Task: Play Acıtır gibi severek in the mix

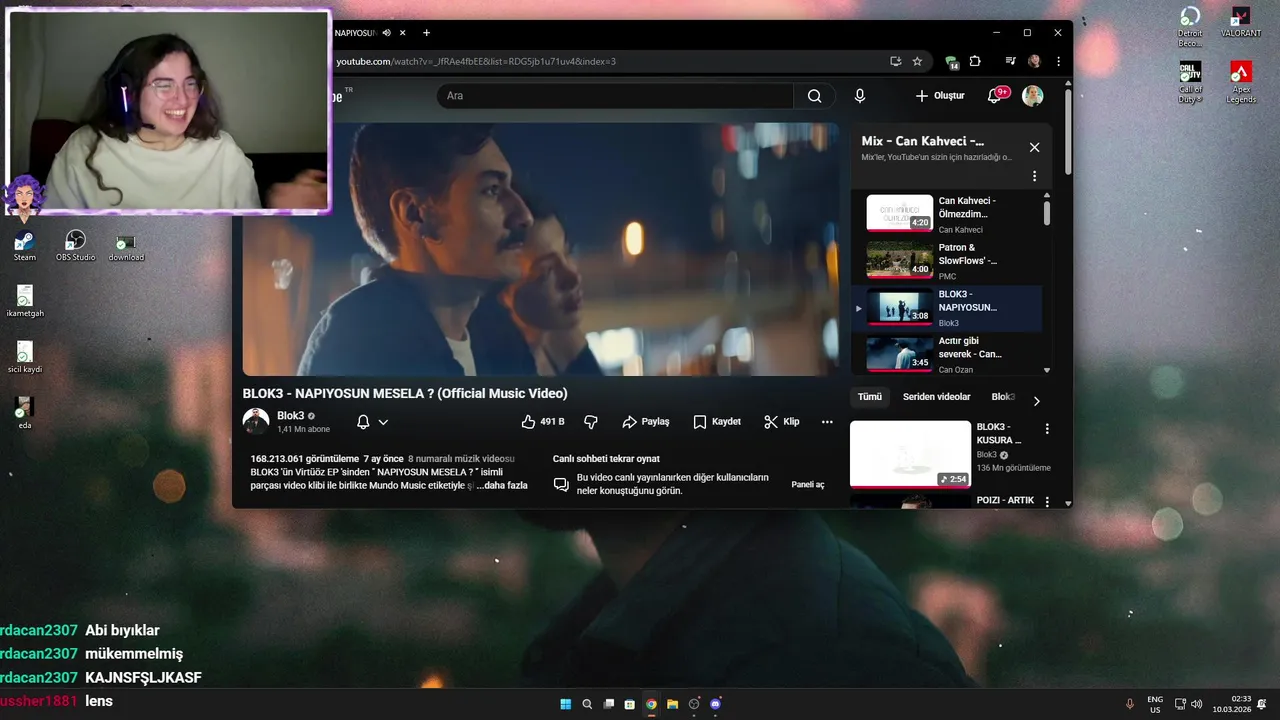Action: (x=953, y=354)
